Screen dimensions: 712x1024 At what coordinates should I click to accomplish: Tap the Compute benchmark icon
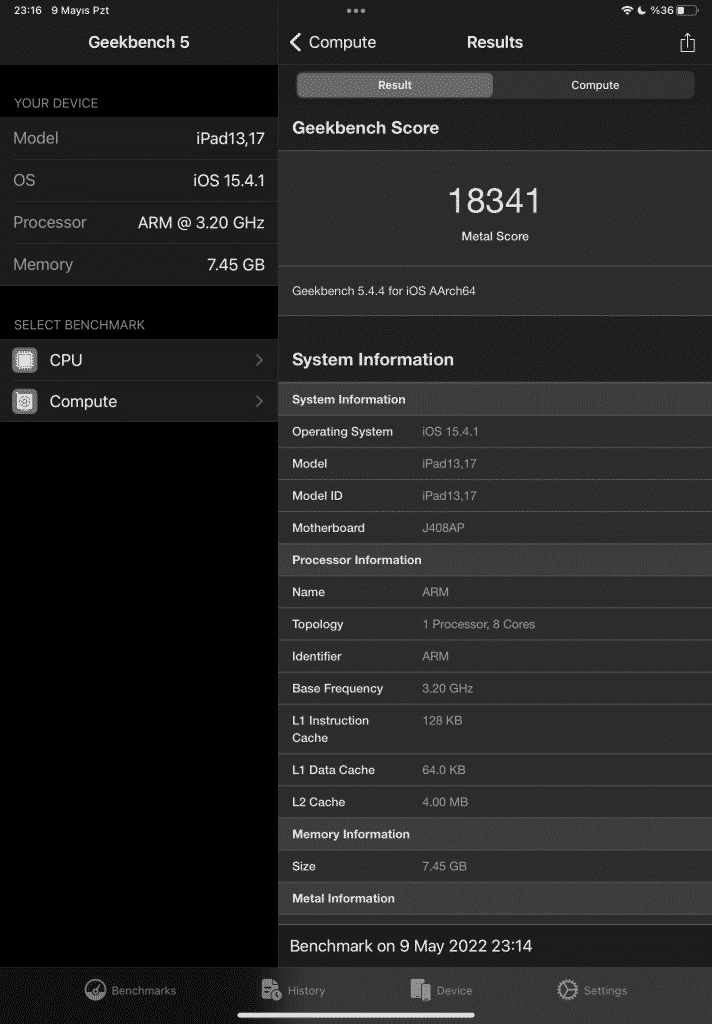point(25,401)
